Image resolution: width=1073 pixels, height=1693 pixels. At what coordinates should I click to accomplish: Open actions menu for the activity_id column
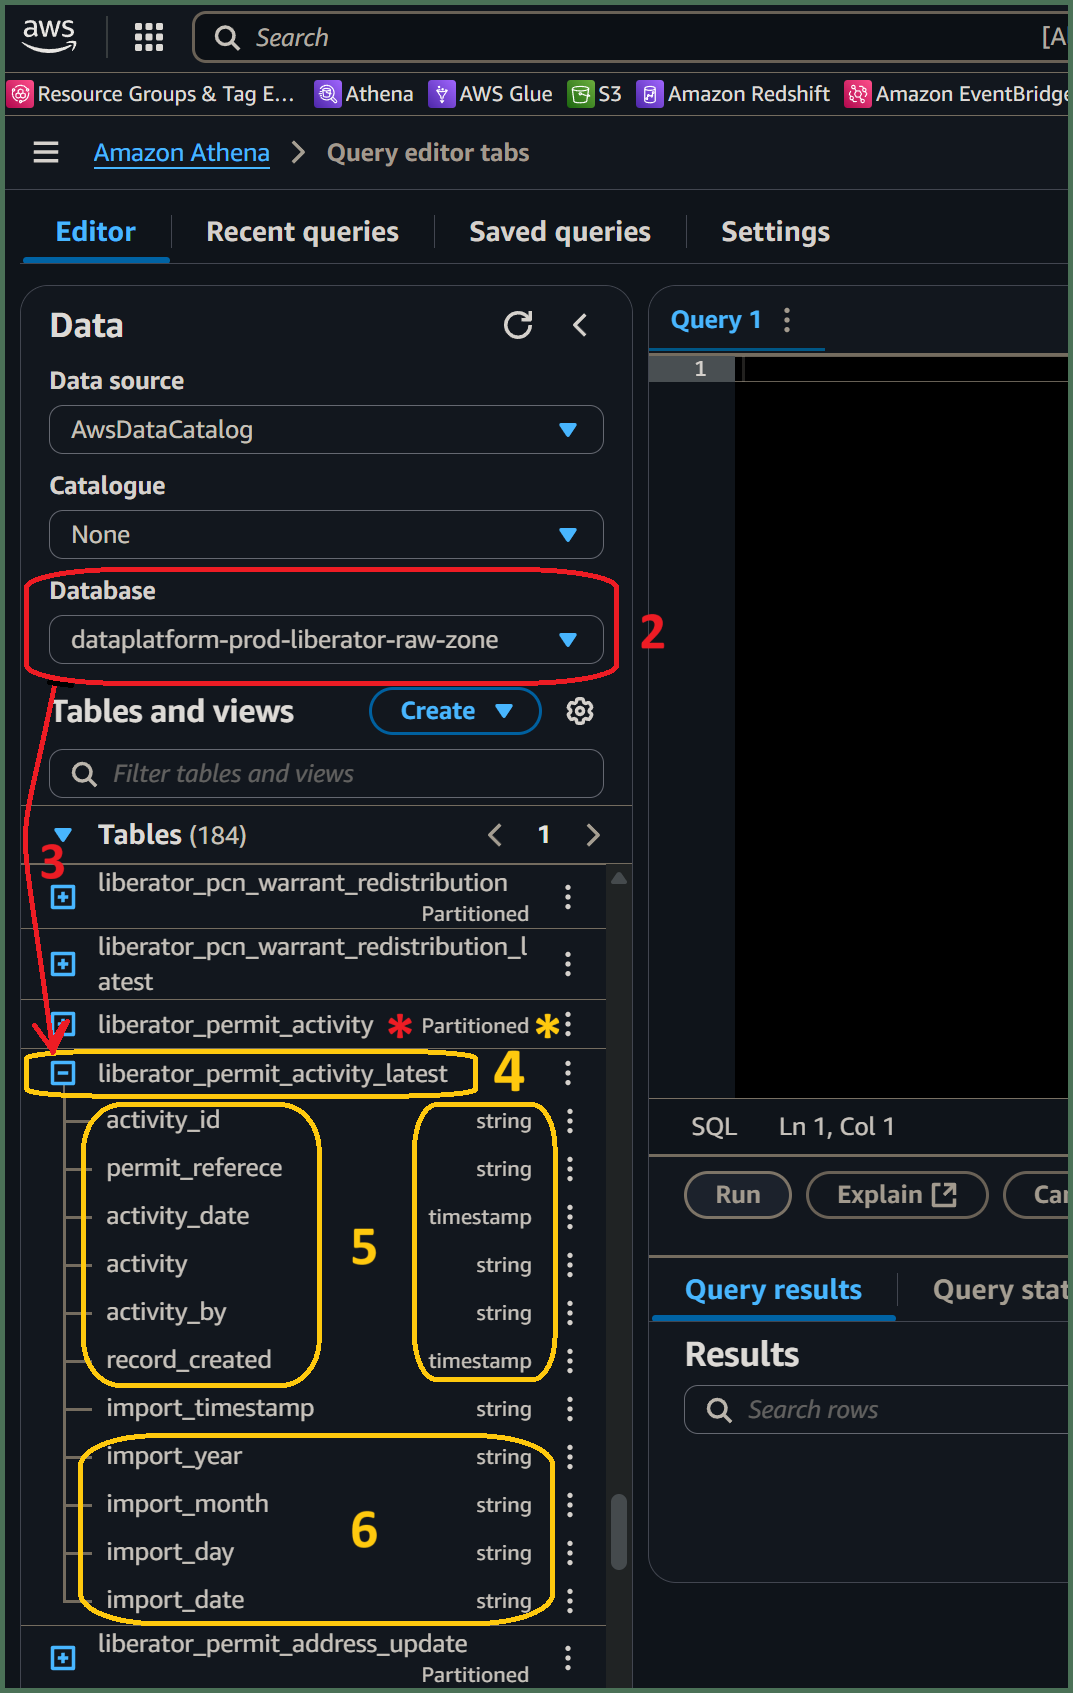[570, 1121]
